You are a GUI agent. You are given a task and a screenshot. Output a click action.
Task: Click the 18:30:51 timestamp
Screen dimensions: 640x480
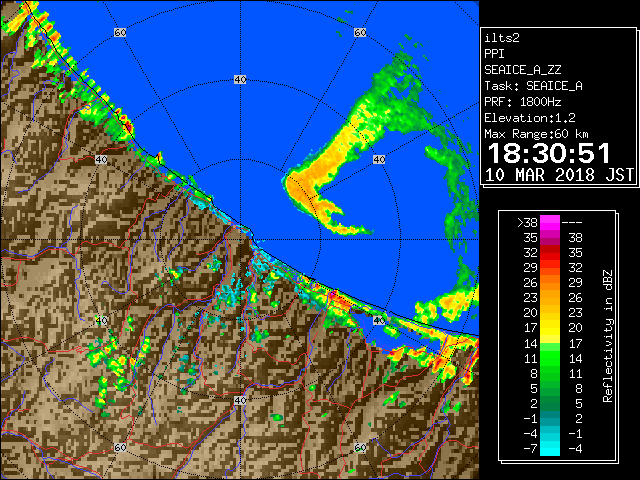[549, 153]
